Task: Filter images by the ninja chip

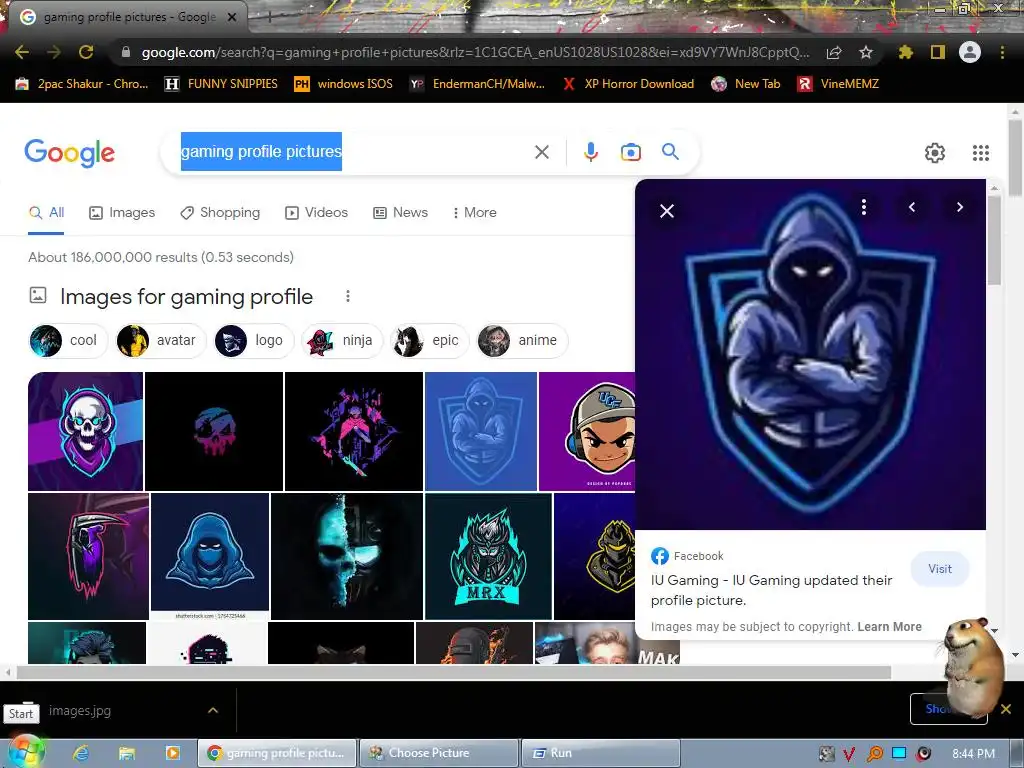Action: coord(342,340)
